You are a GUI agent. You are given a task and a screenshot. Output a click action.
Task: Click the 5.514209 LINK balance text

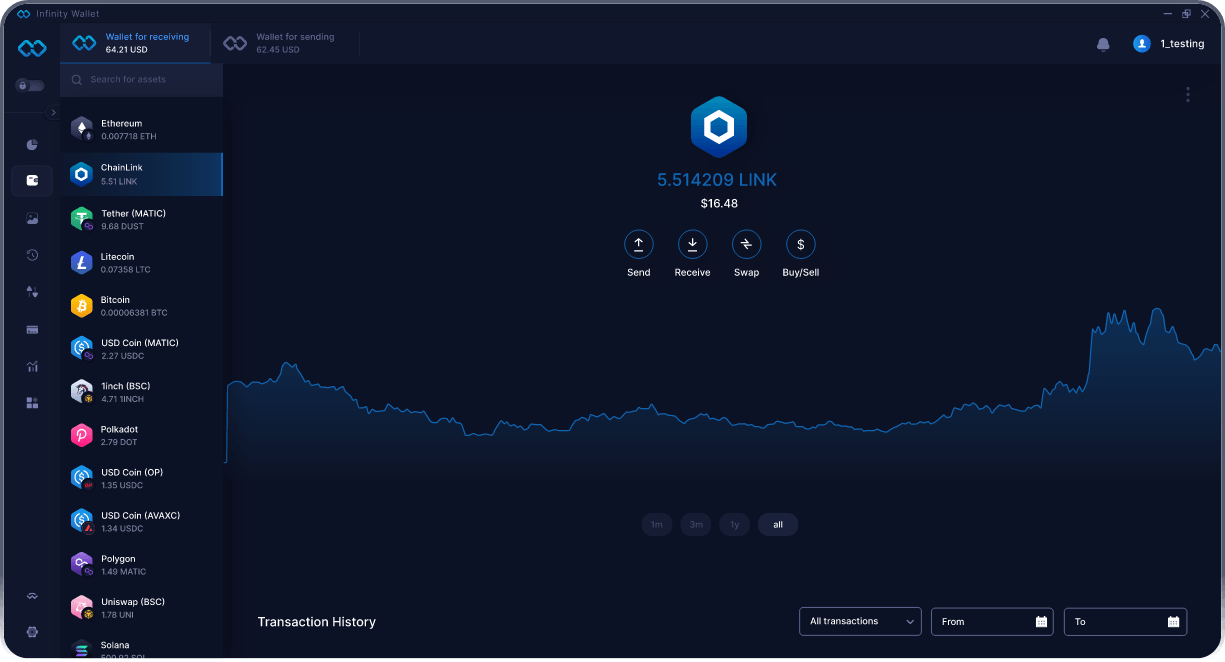(717, 180)
